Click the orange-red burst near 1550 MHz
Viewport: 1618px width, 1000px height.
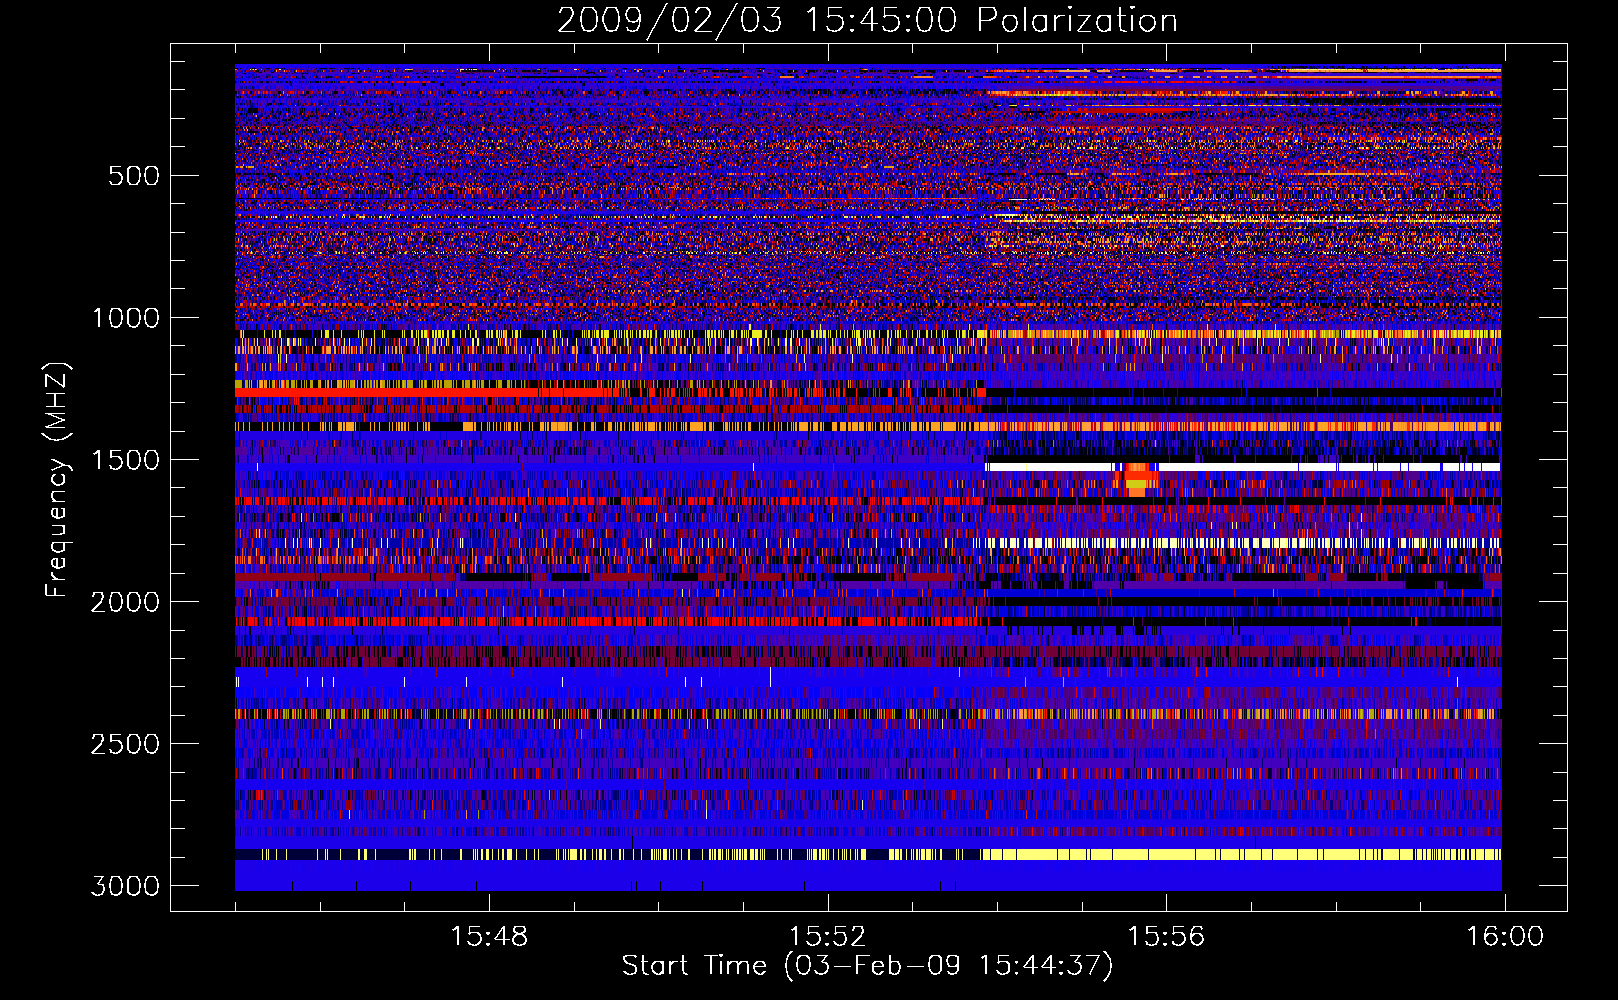pos(1136,480)
